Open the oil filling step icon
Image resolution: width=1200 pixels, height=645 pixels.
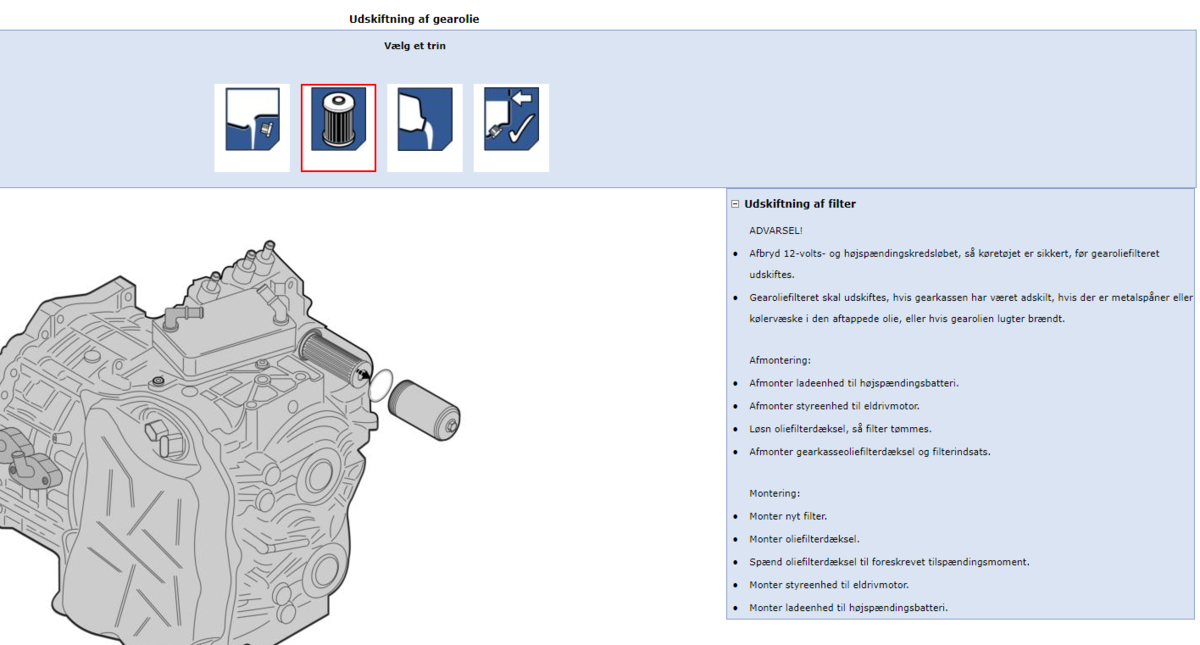tap(425, 127)
